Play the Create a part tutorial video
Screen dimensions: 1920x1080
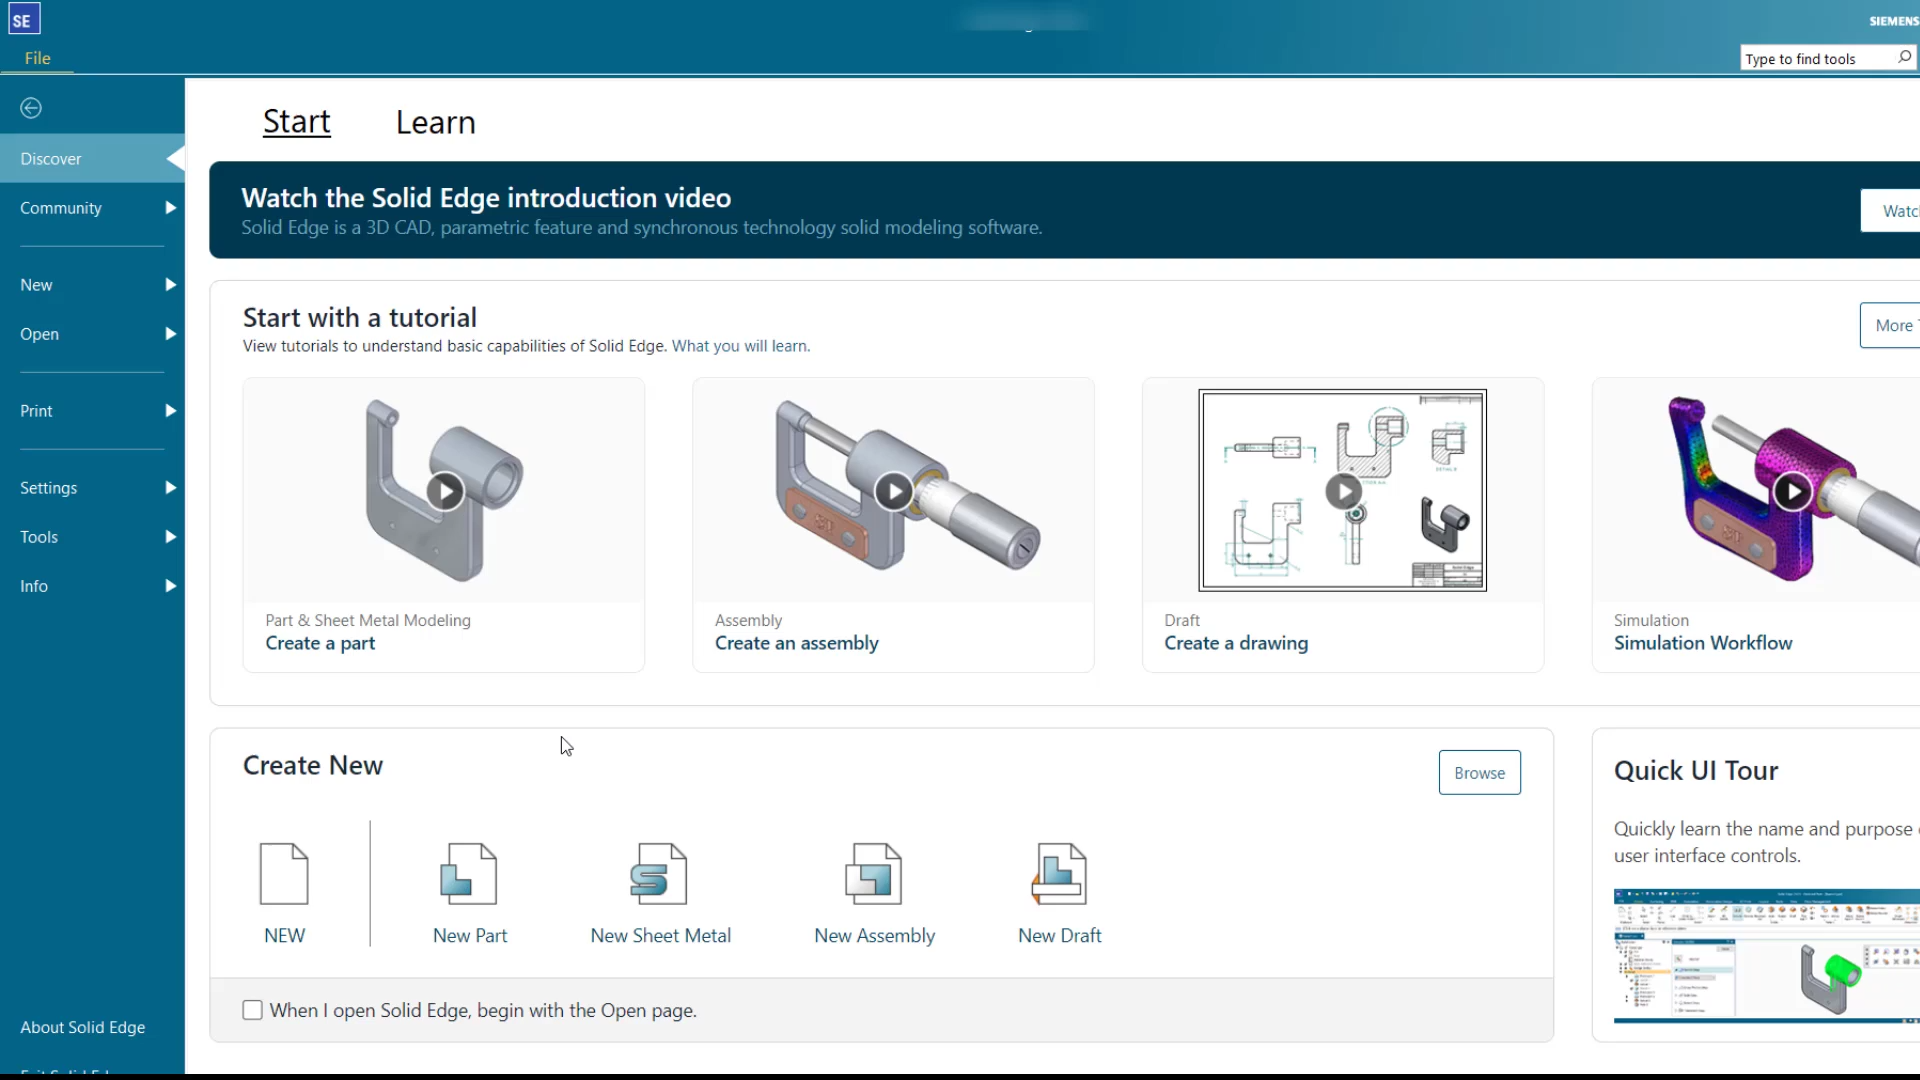click(443, 492)
